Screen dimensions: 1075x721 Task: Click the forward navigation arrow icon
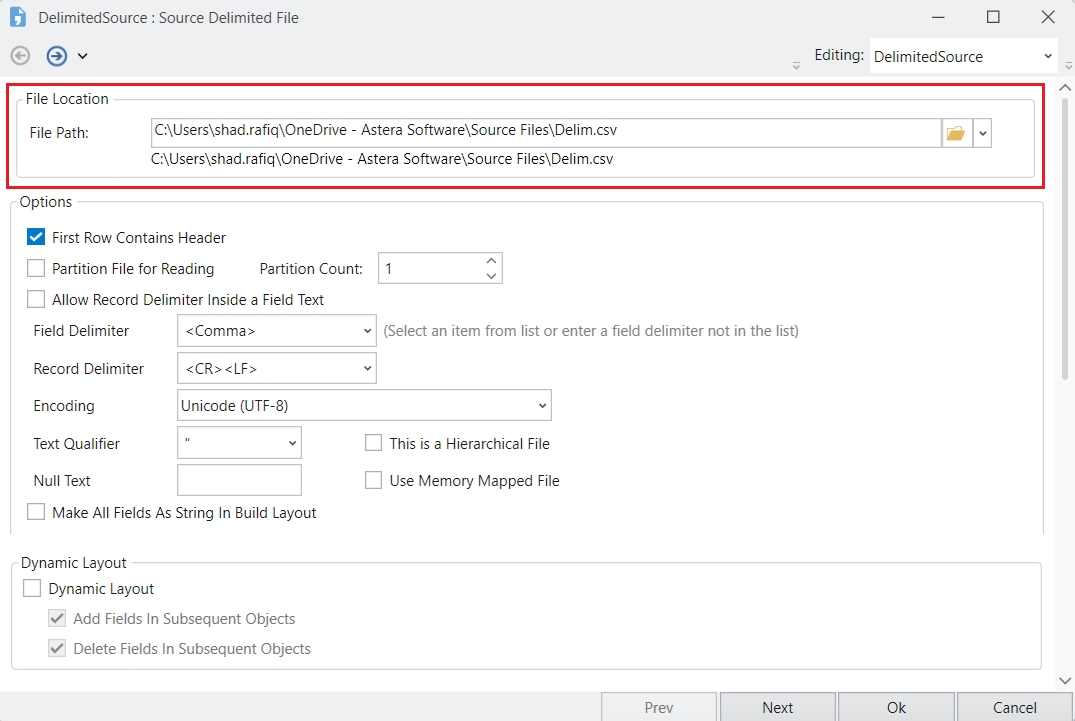57,56
